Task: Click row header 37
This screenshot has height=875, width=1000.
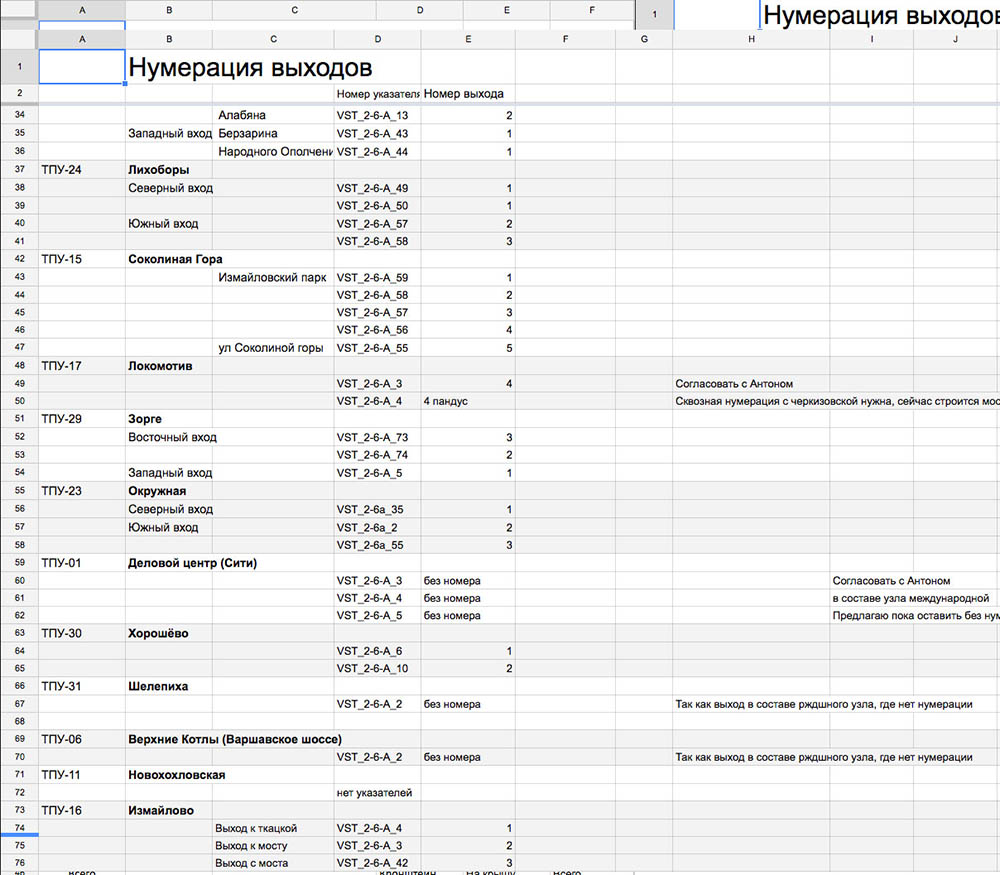Action: tap(19, 169)
